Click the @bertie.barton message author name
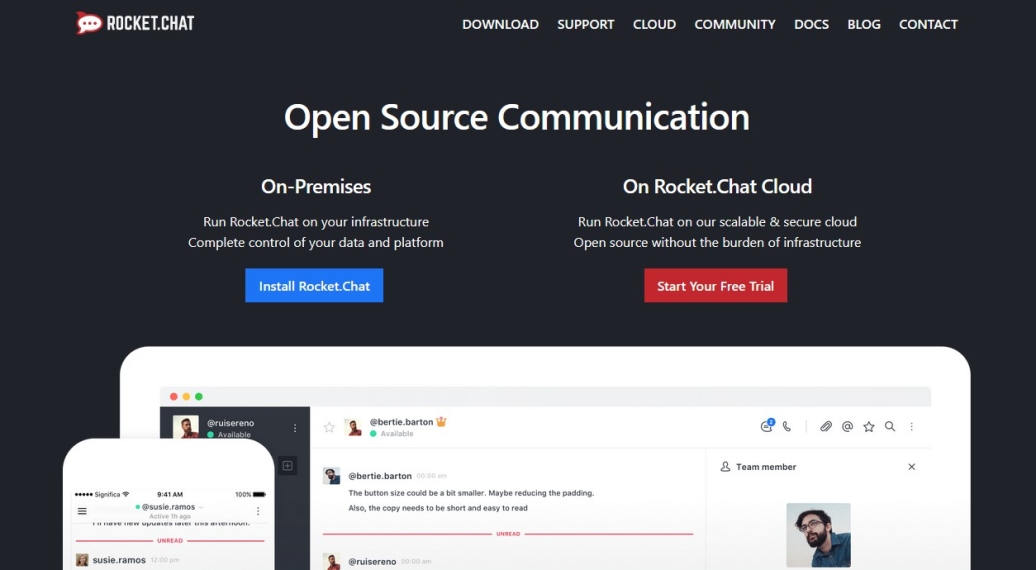 [x=380, y=476]
